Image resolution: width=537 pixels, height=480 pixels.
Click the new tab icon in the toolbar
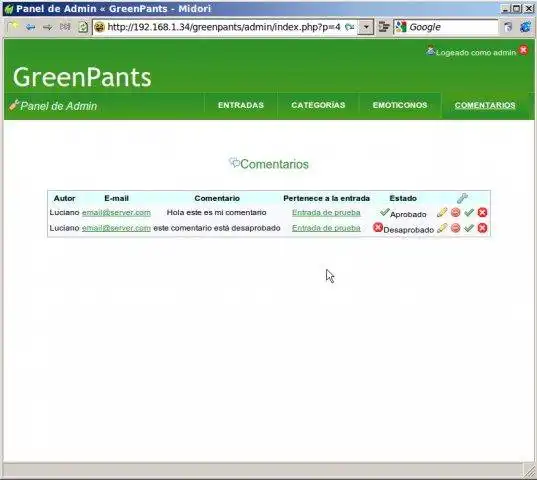[x=14, y=26]
